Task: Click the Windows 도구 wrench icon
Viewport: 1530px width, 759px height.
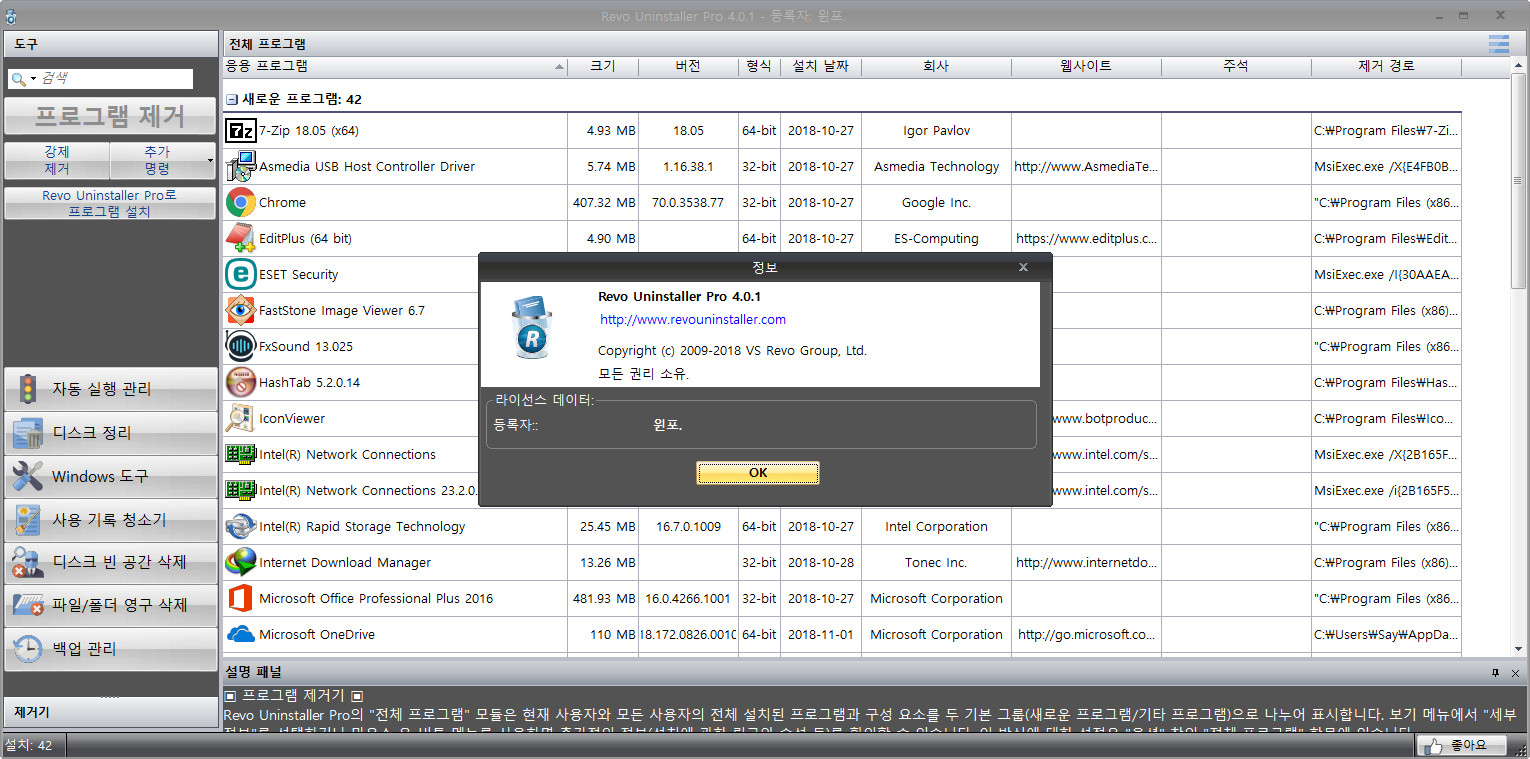Action: tap(27, 476)
